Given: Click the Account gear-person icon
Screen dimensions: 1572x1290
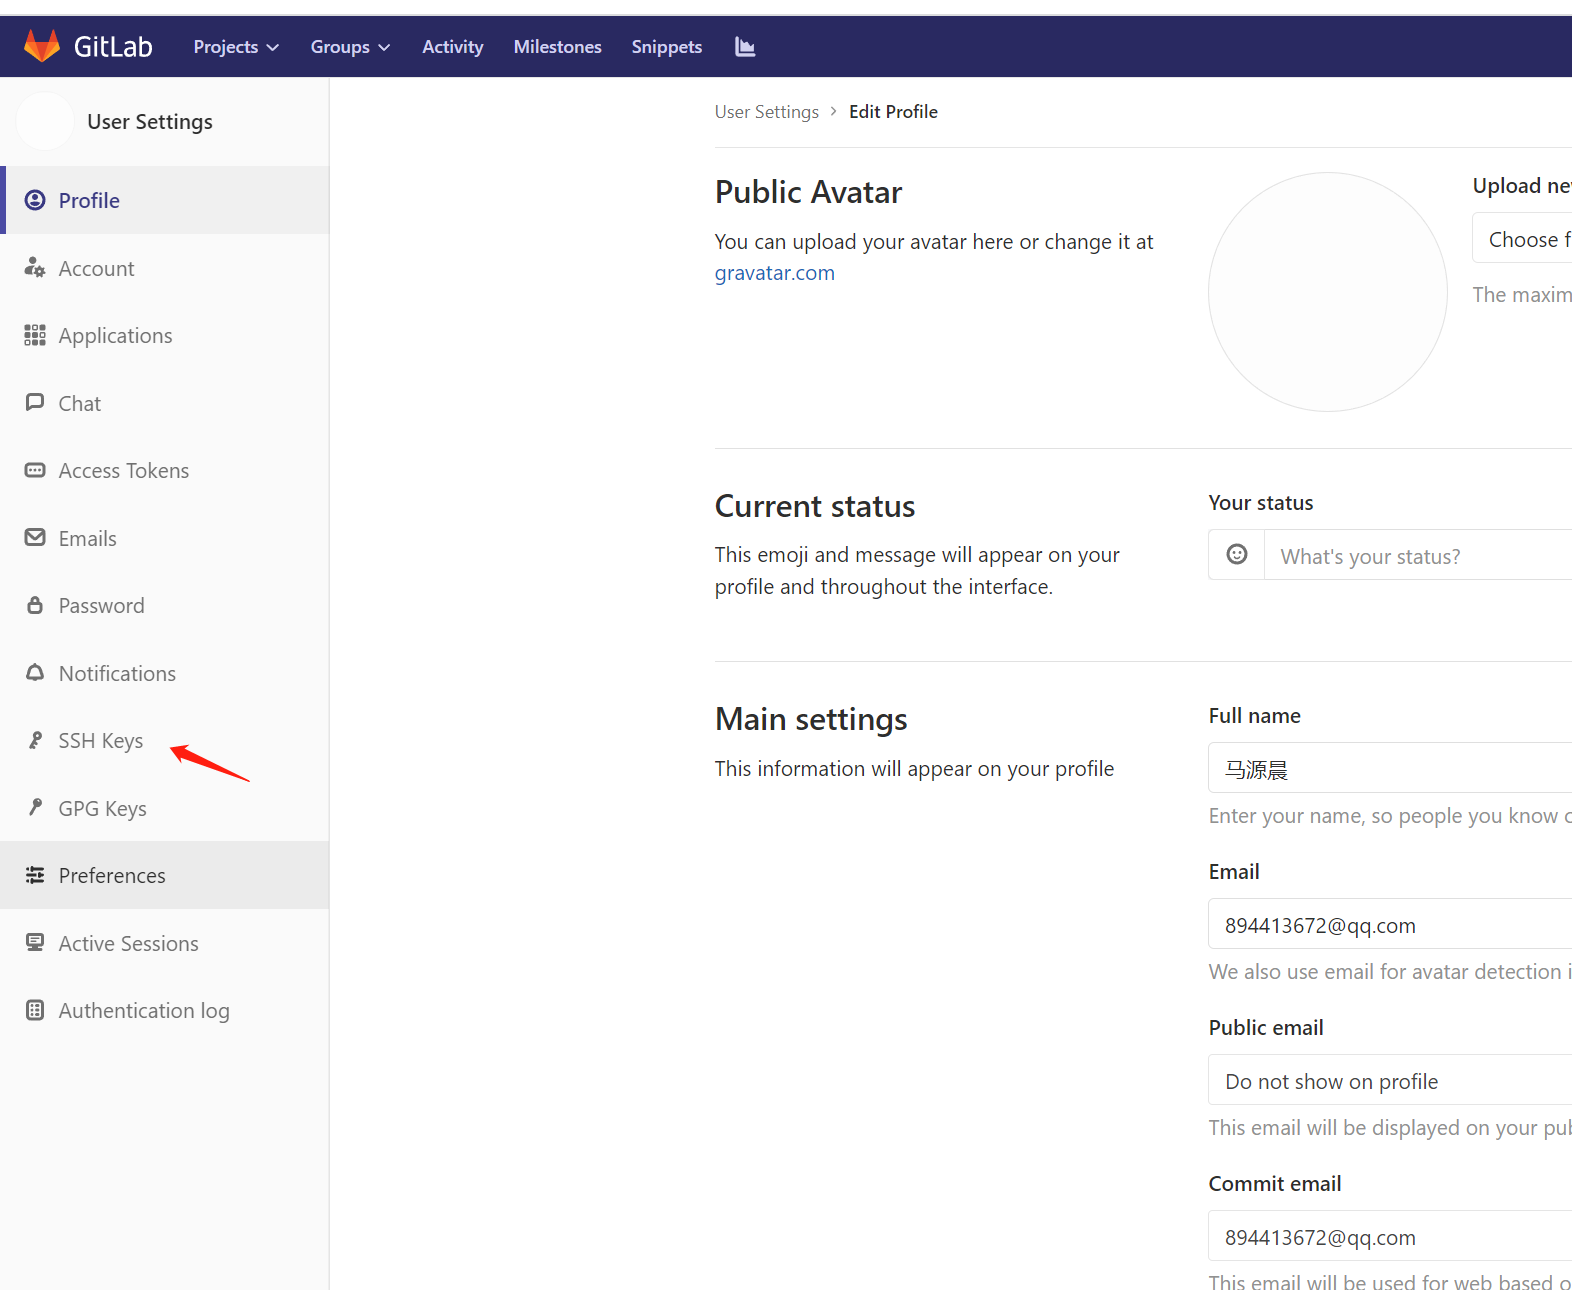Looking at the screenshot, I should (x=35, y=268).
